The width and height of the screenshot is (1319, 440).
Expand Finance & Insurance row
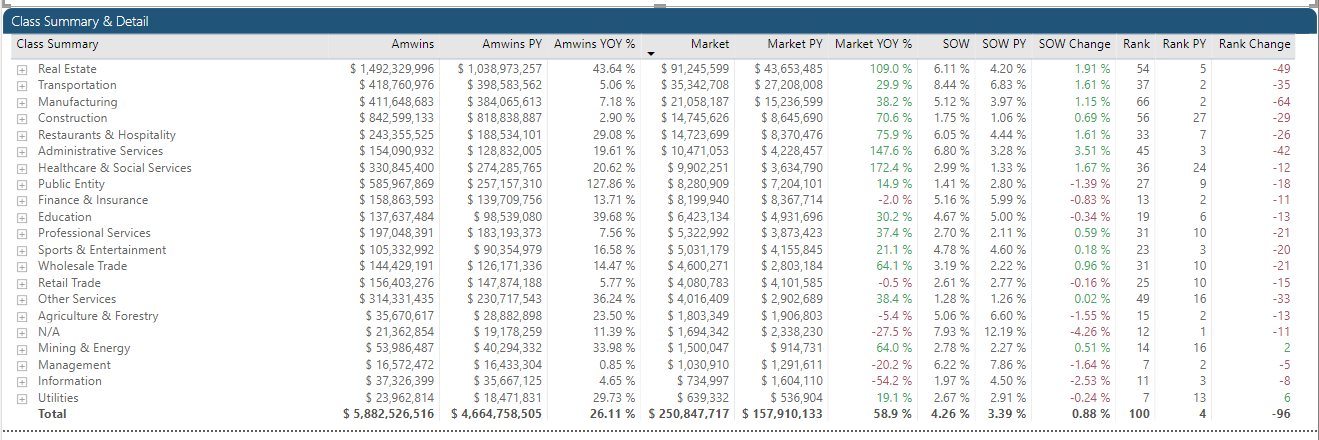click(x=21, y=201)
